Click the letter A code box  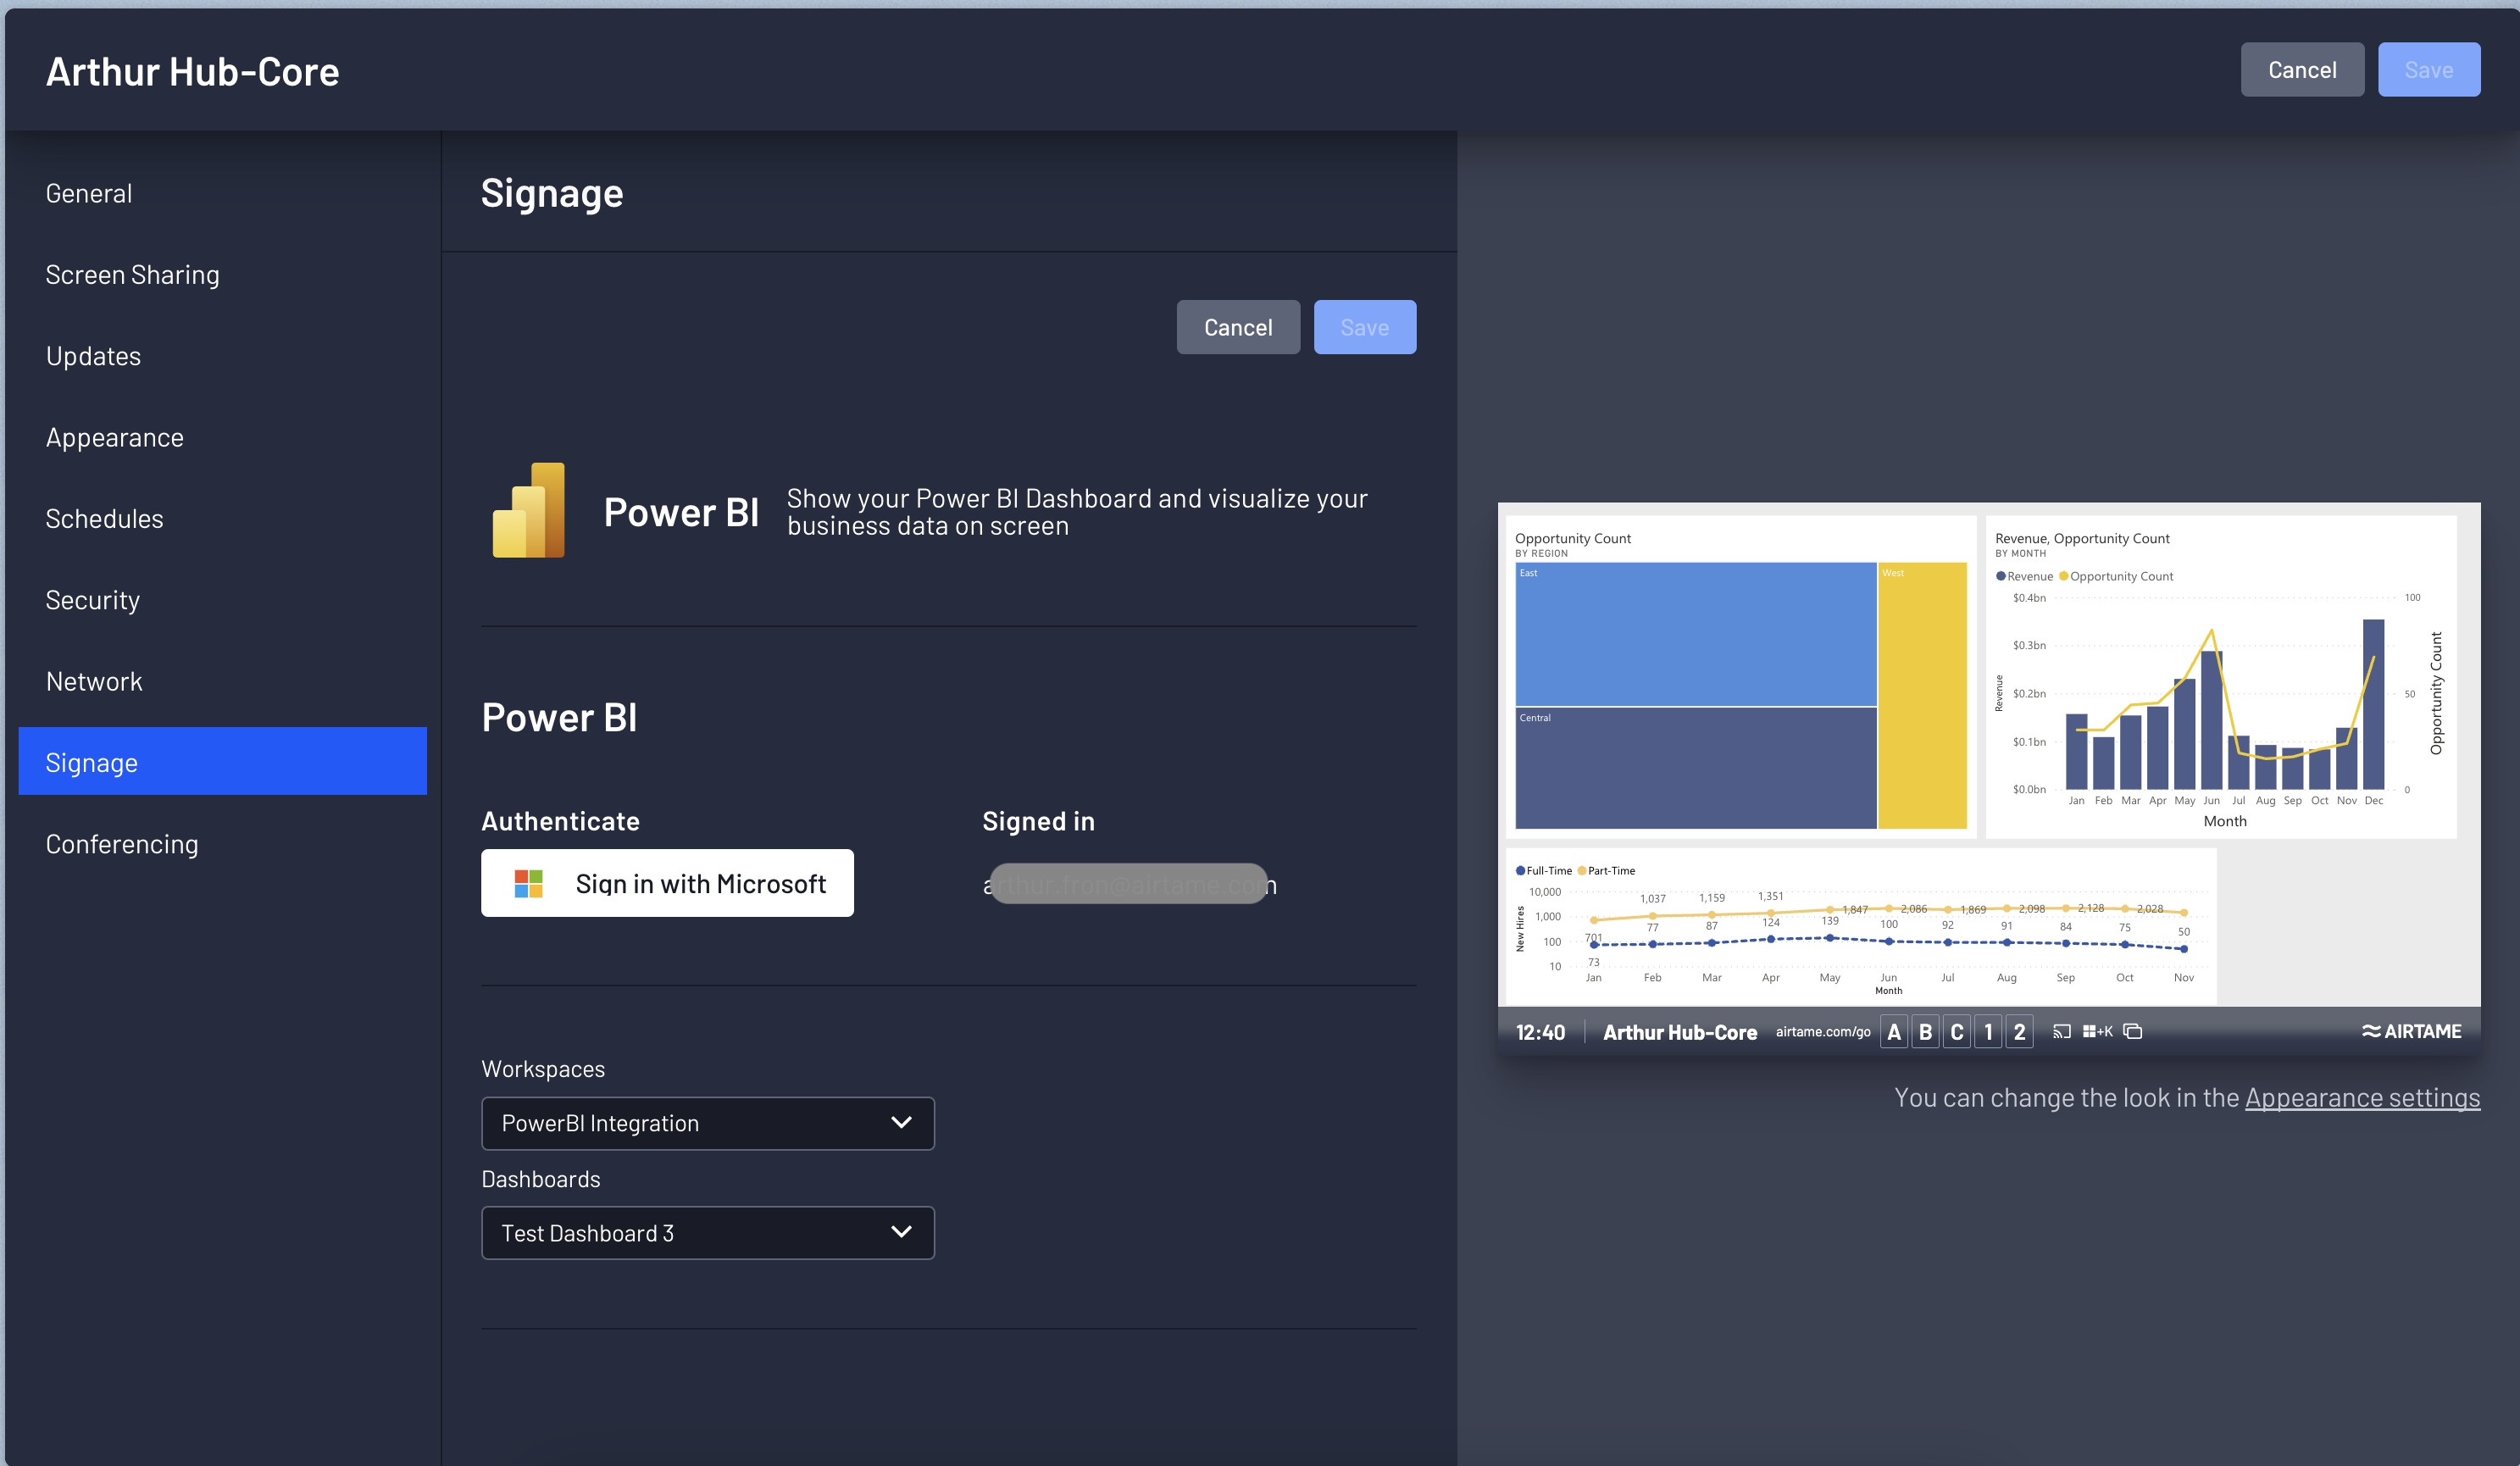[x=1893, y=1031]
